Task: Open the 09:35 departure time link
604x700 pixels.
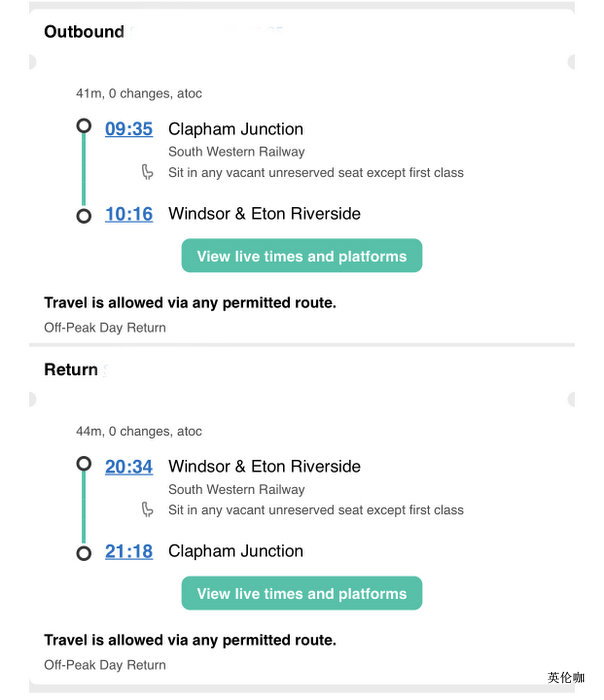Action: click(x=129, y=129)
